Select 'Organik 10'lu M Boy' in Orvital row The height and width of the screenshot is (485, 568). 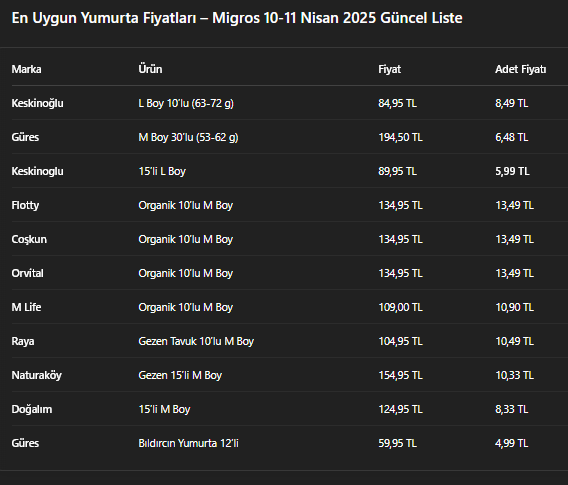pyautogui.click(x=185, y=273)
